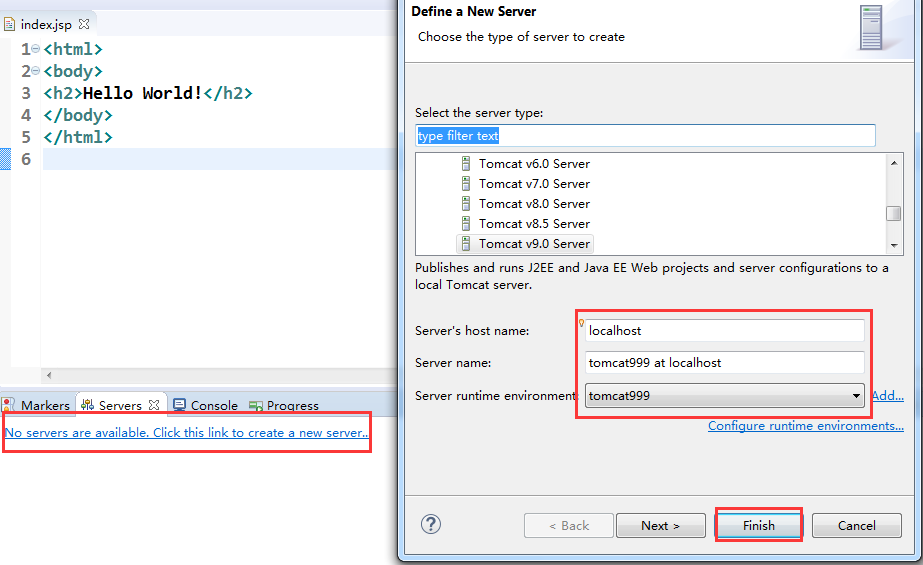Collapse the body tag fold marker

point(36,71)
